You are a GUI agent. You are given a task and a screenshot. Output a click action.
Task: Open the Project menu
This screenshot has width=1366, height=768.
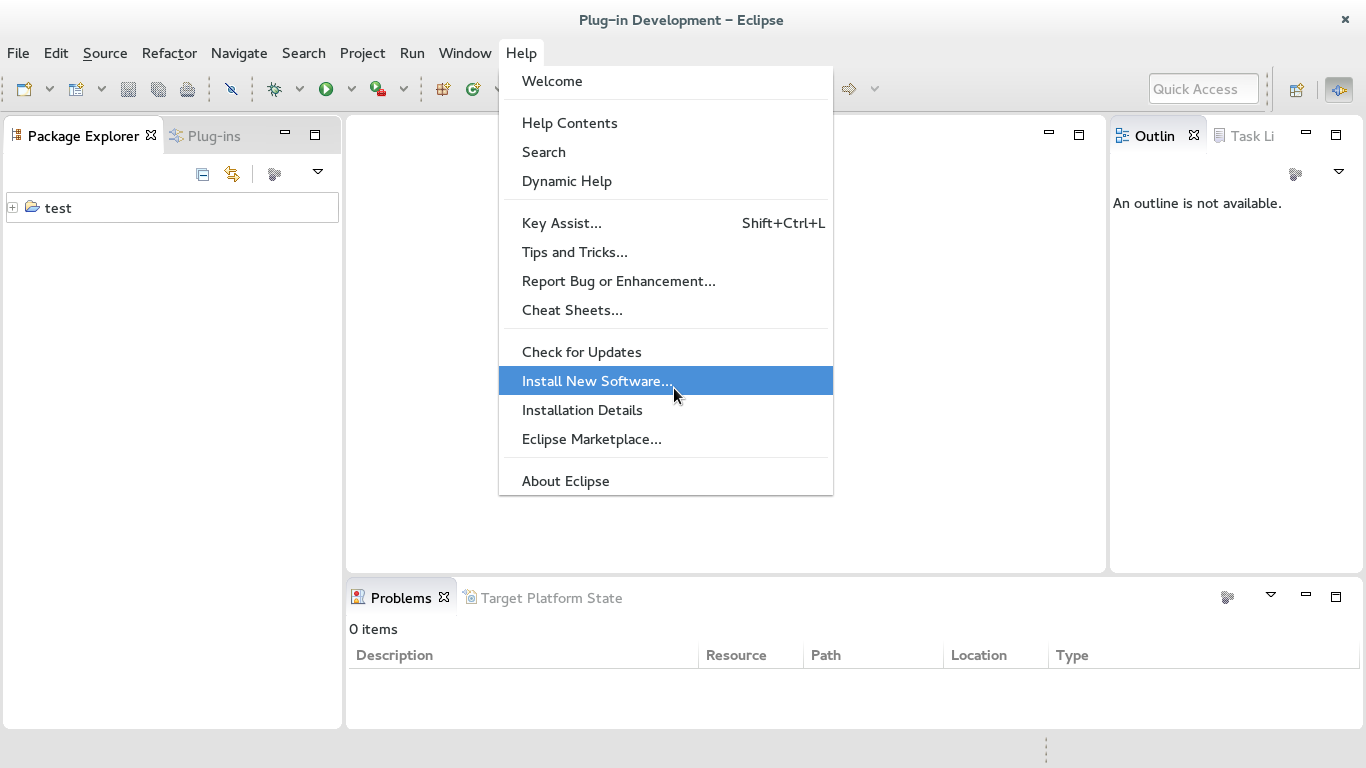(362, 53)
